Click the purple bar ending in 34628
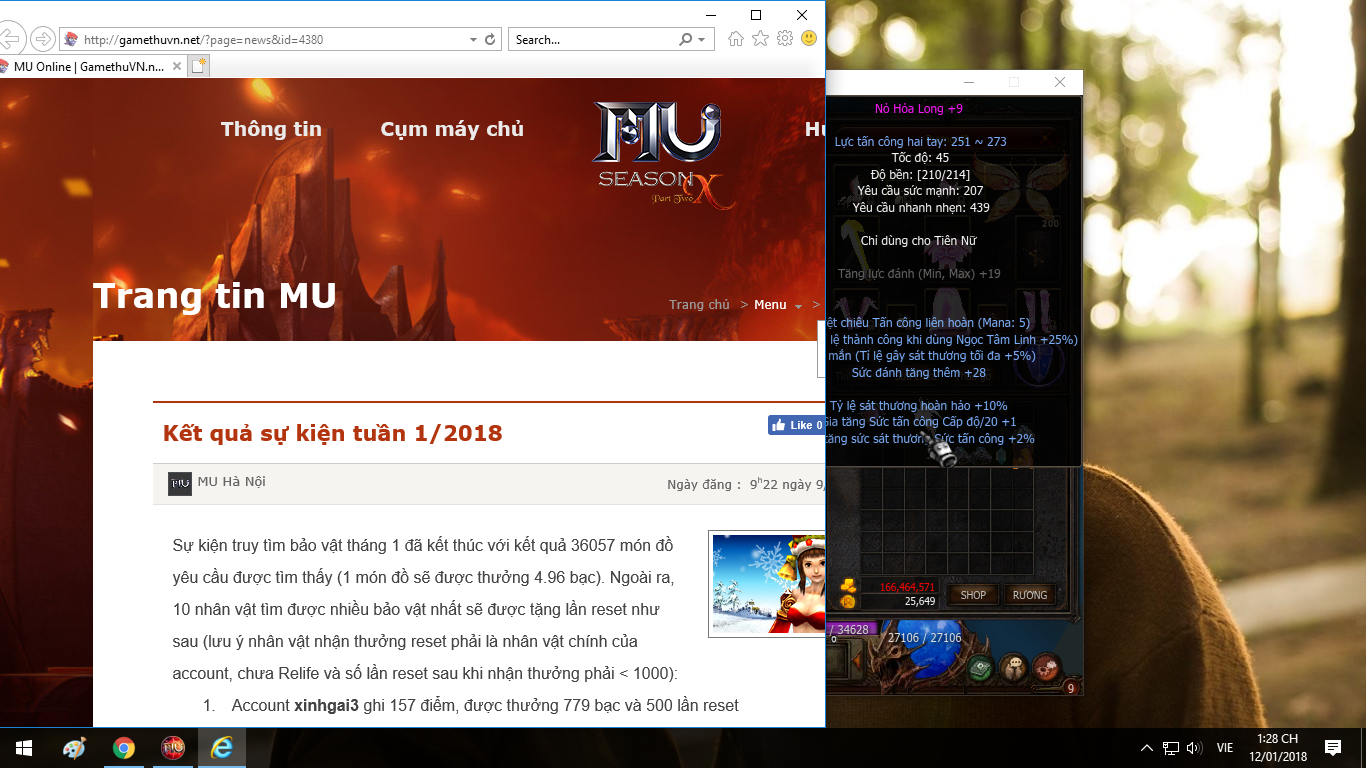 852,630
